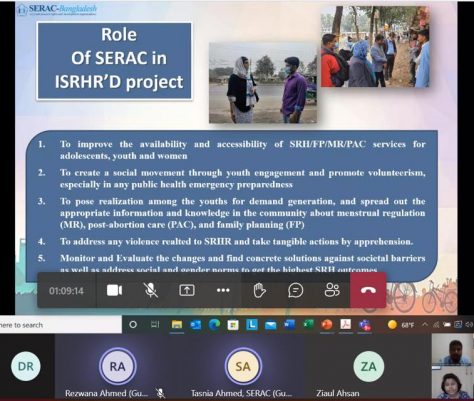
Task: Open Microsoft Store from the taskbar
Action: pos(233,324)
